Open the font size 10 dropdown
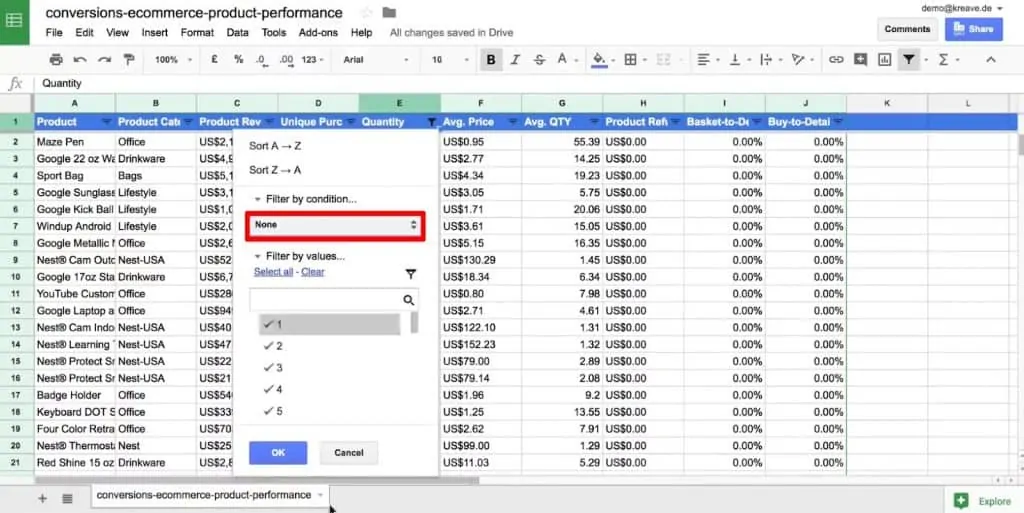This screenshot has width=1024, height=513. click(449, 59)
